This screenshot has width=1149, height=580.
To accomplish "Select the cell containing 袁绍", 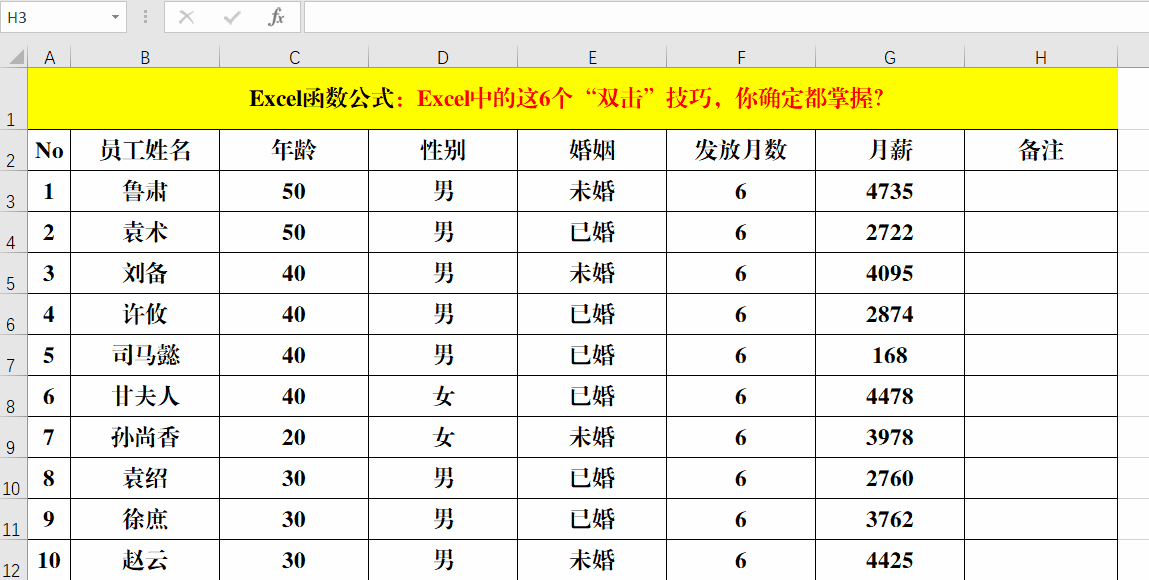I will click(x=145, y=479).
